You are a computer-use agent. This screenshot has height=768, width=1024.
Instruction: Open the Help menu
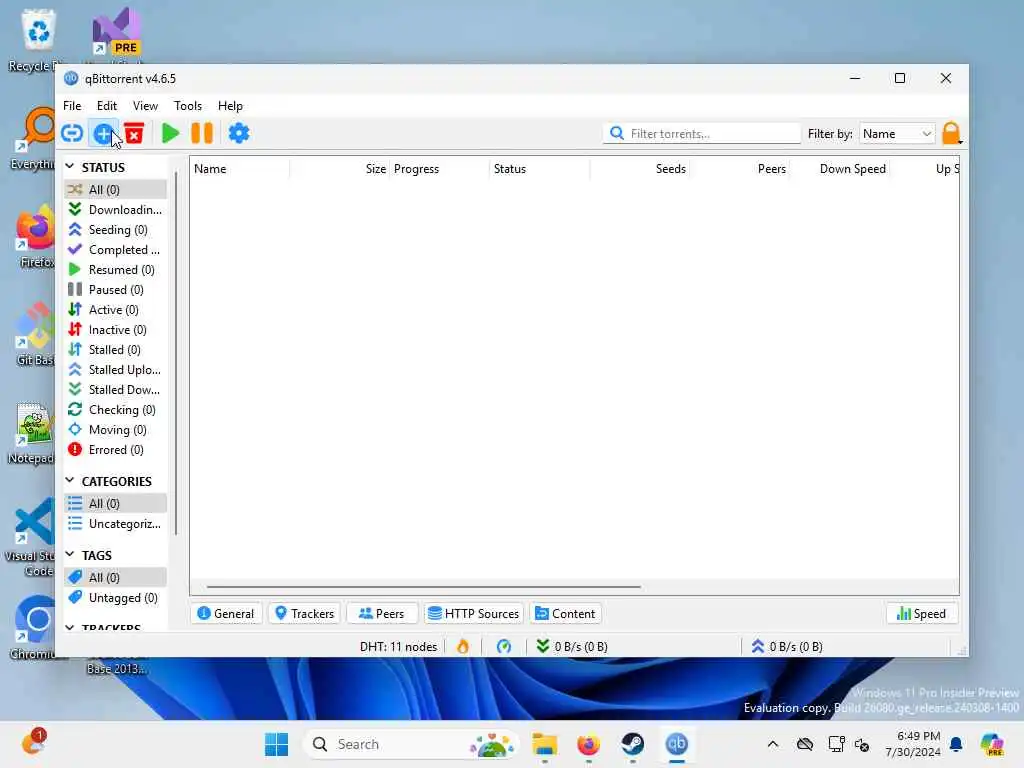[x=230, y=106]
